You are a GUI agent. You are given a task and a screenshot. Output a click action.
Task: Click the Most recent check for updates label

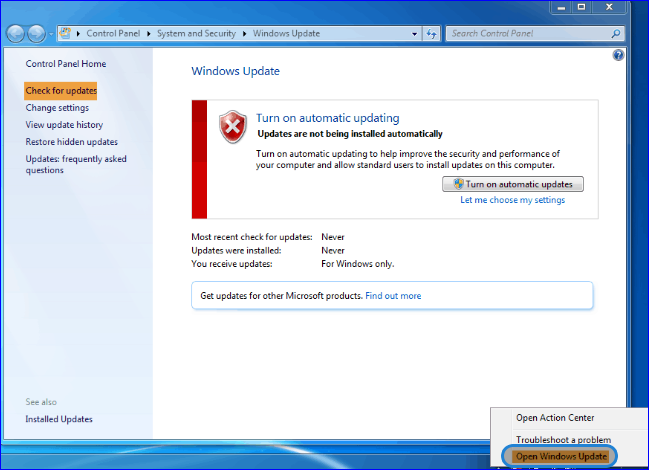coord(252,237)
